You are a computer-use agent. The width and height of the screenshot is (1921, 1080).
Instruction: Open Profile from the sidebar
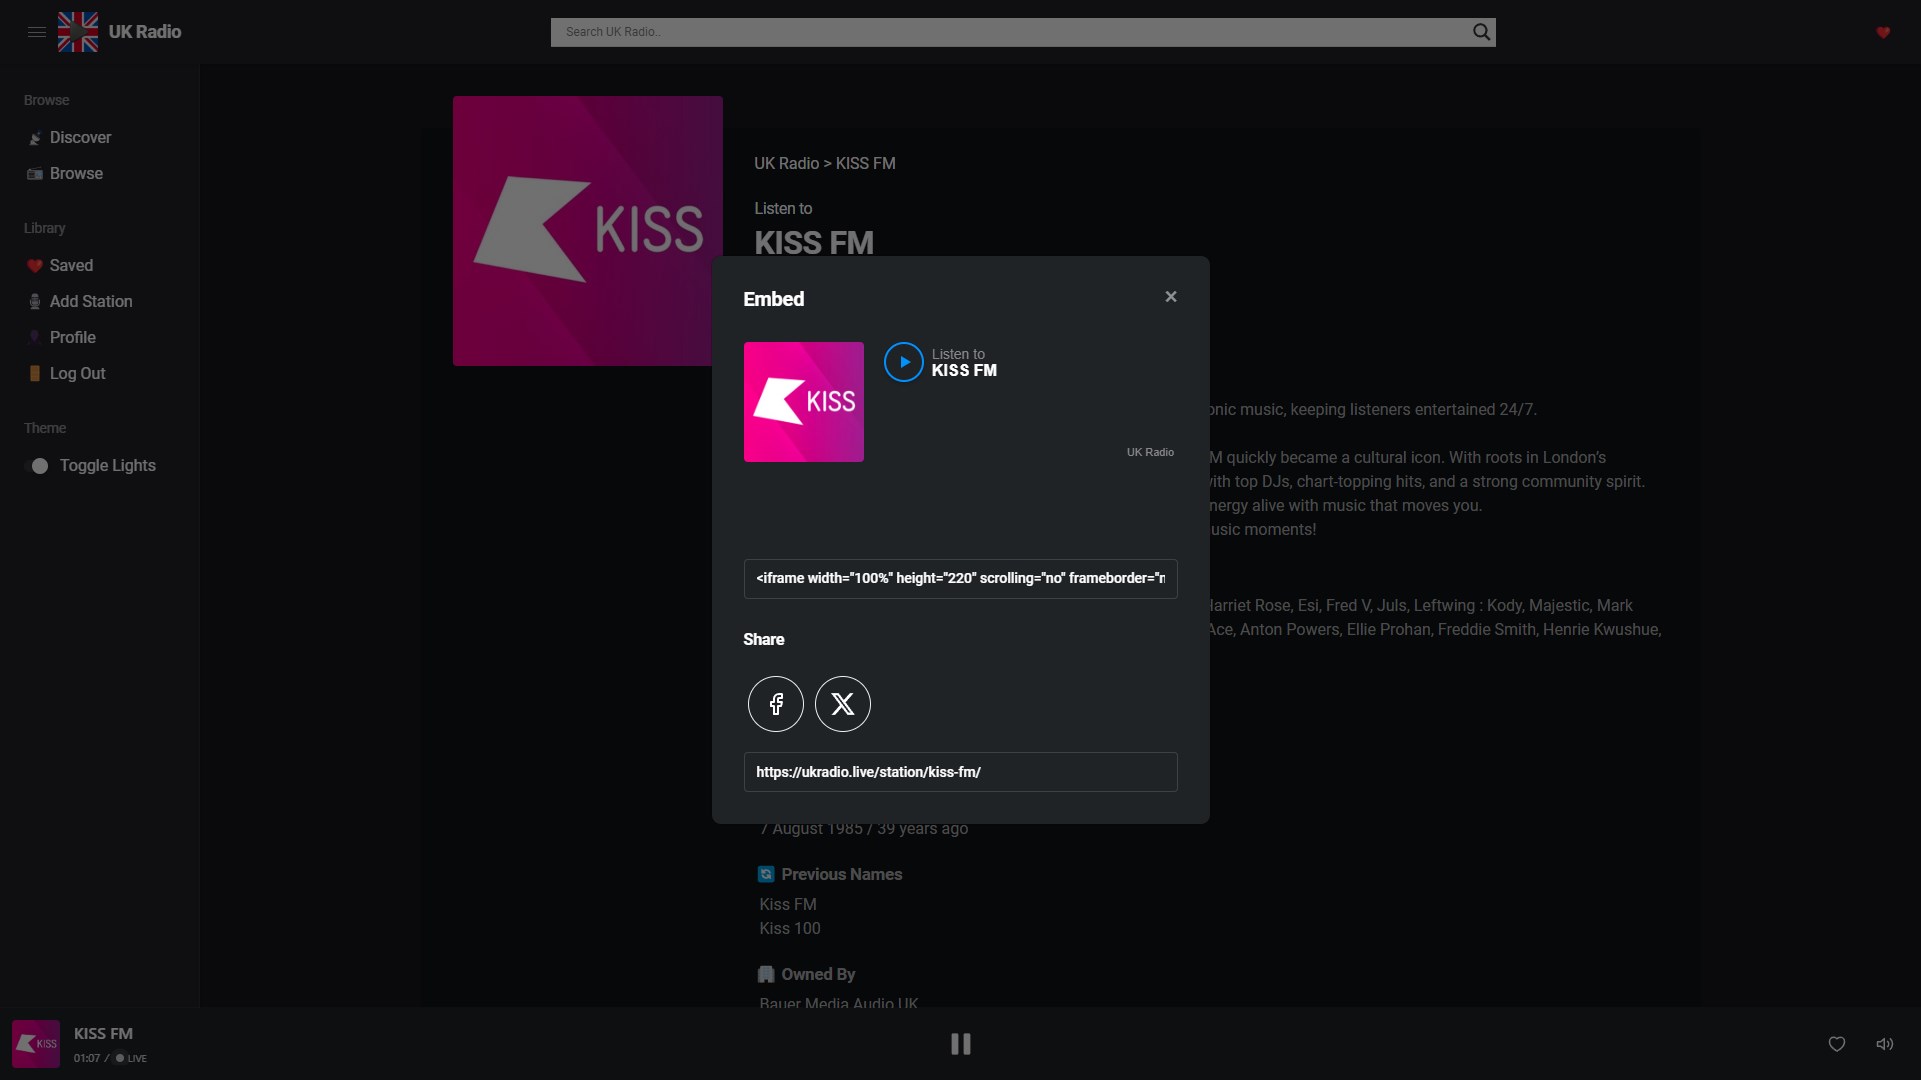pyautogui.click(x=72, y=338)
